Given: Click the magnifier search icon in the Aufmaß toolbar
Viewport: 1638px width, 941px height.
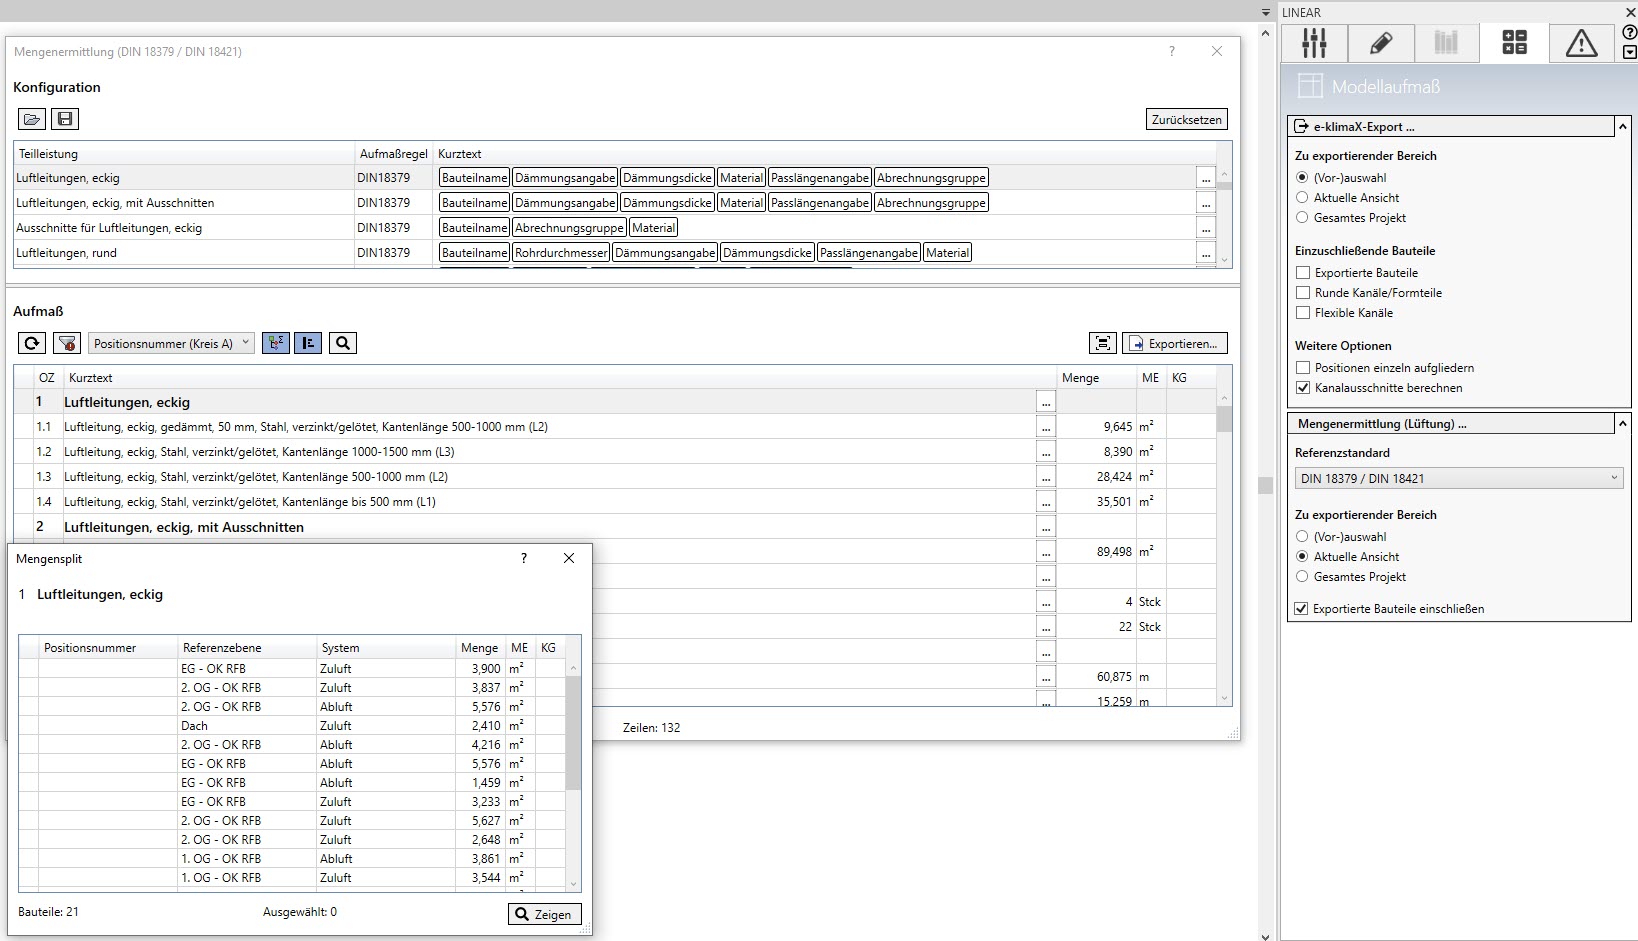Looking at the screenshot, I should [343, 343].
